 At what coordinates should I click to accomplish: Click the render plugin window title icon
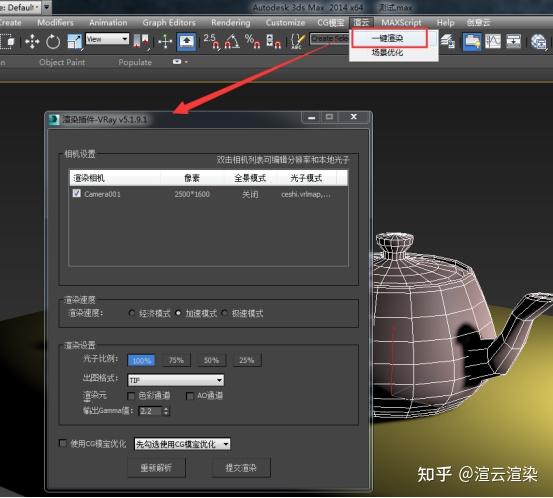click(x=54, y=119)
